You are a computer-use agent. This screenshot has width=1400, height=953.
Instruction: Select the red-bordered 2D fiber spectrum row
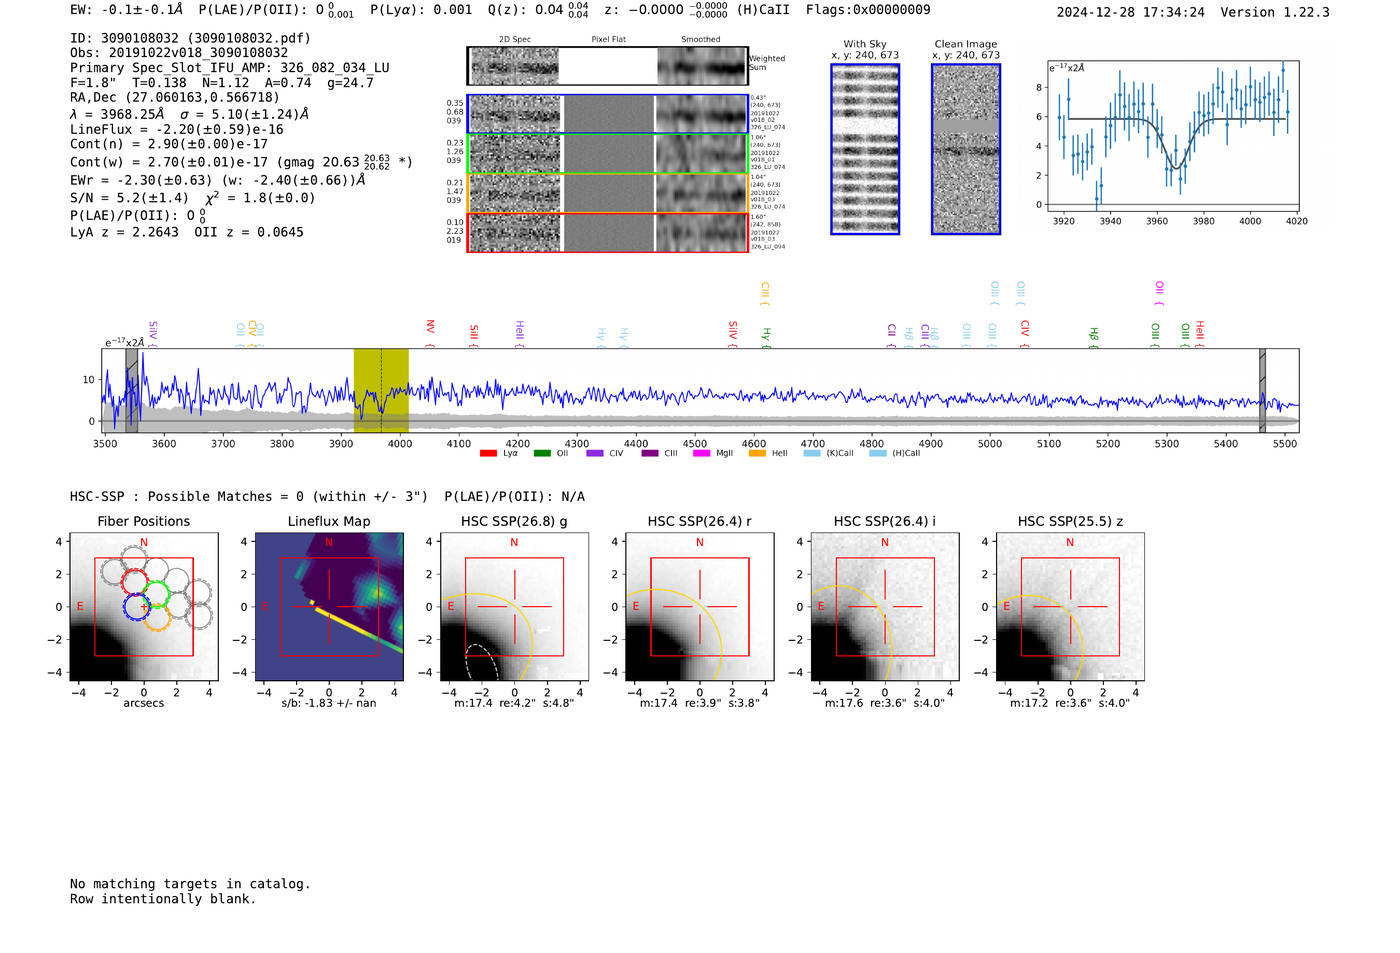607,233
